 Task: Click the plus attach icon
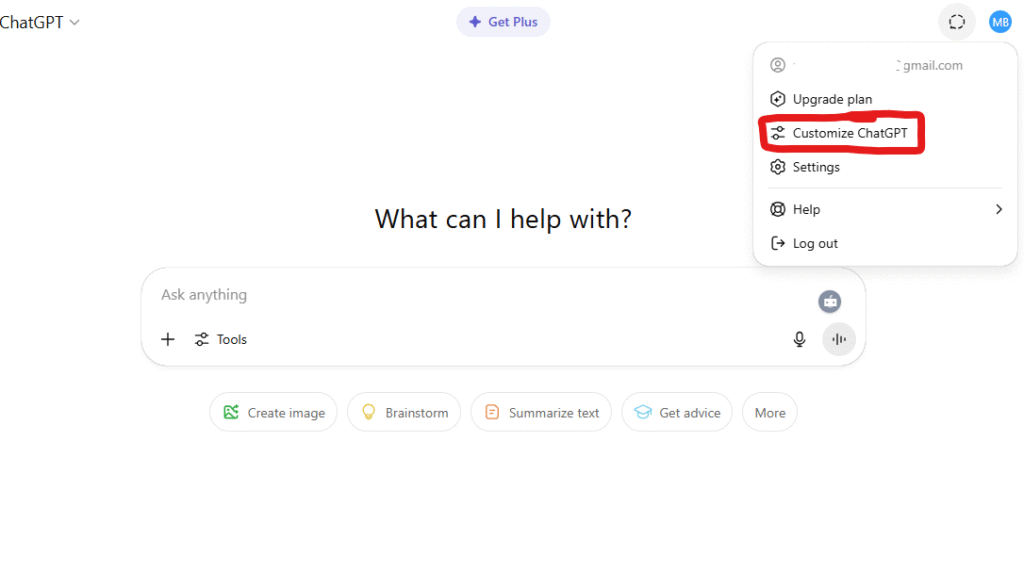pos(168,340)
